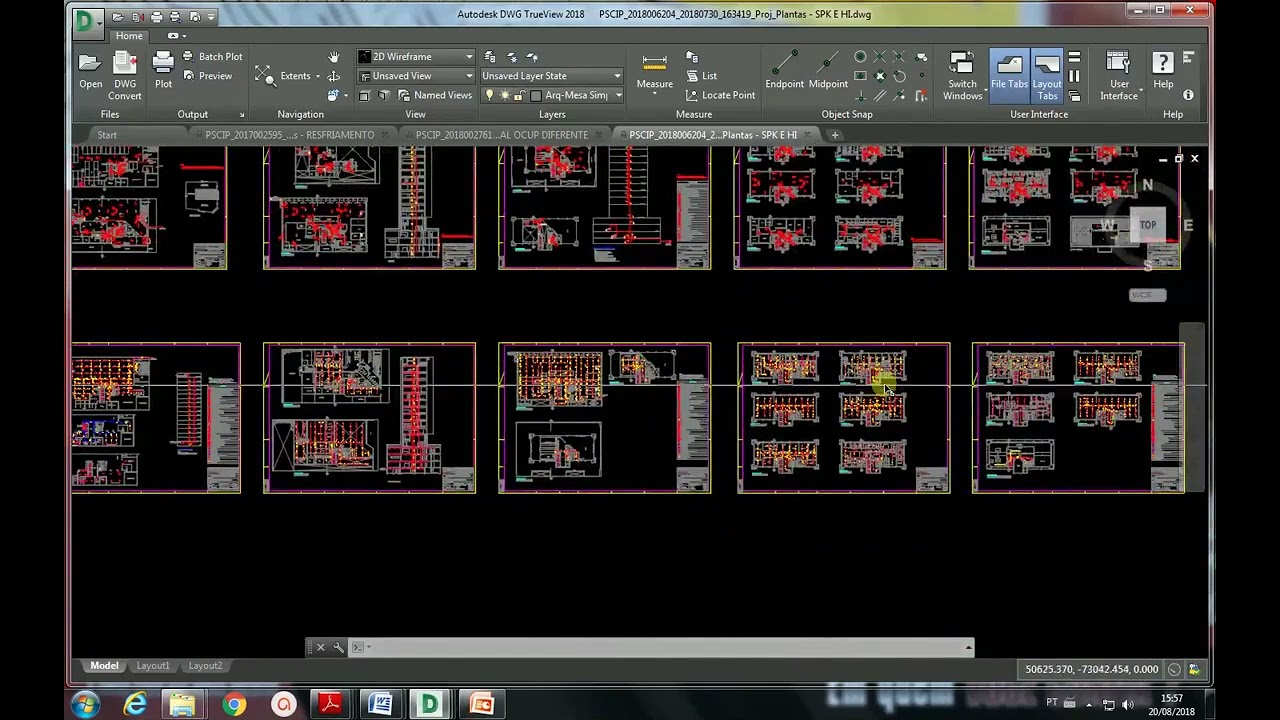Switch to PSCIP_2017002595 RESFRIAMENTO file tab
Viewport: 1280px width, 720px height.
pyautogui.click(x=289, y=135)
